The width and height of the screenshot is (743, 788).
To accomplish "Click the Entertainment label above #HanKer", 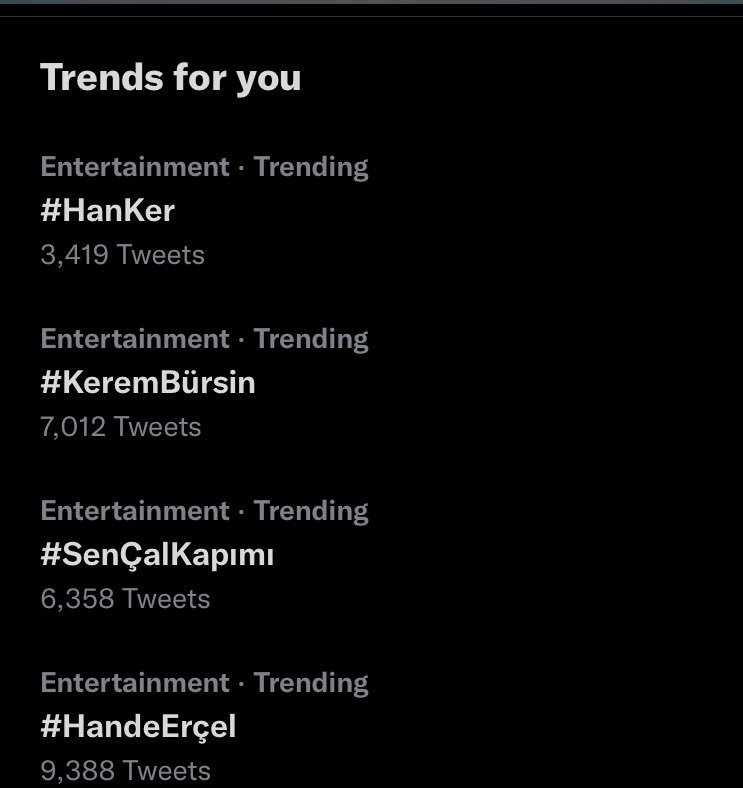I will click(x=135, y=167).
